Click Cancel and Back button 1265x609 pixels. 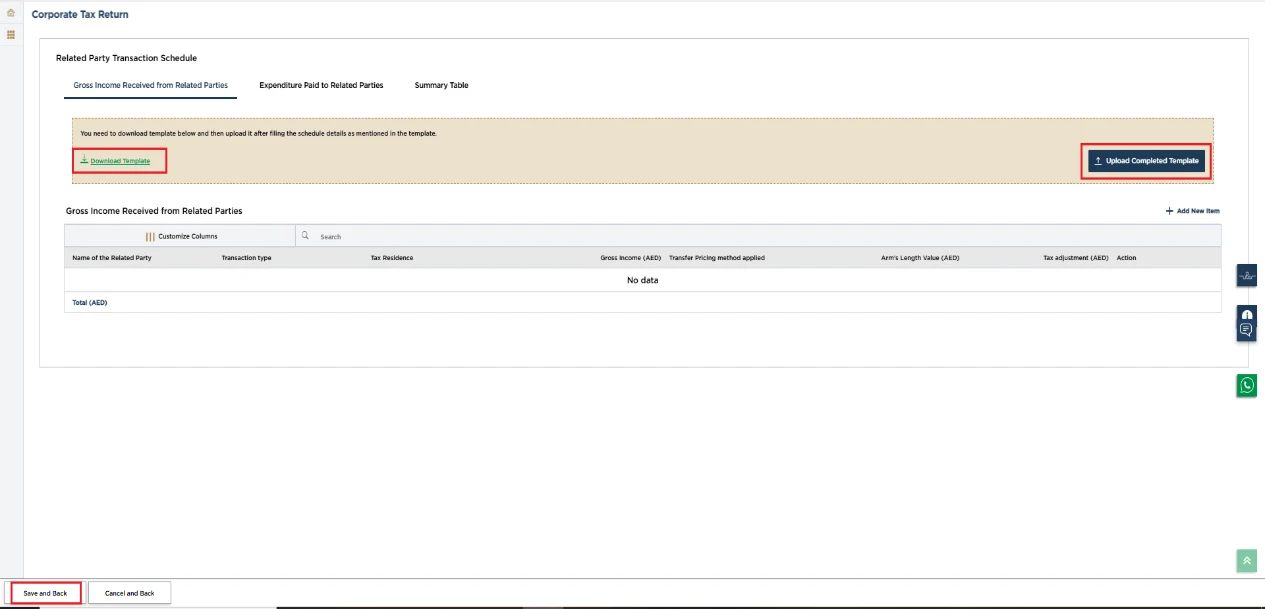click(130, 593)
